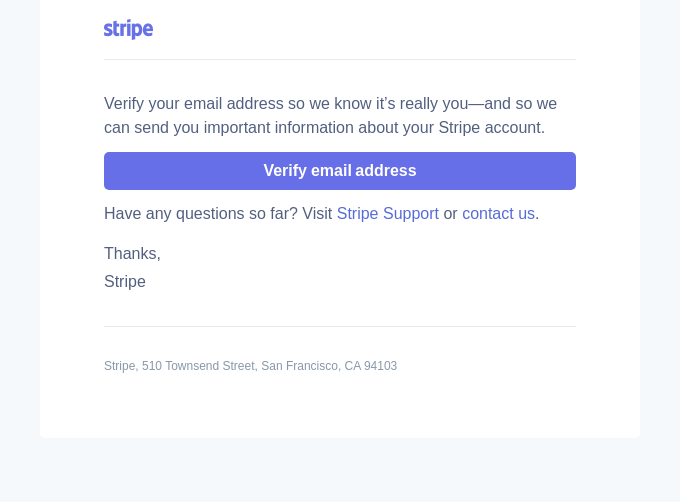
Task: Click the empty gray area below the card
Action: pos(340,470)
